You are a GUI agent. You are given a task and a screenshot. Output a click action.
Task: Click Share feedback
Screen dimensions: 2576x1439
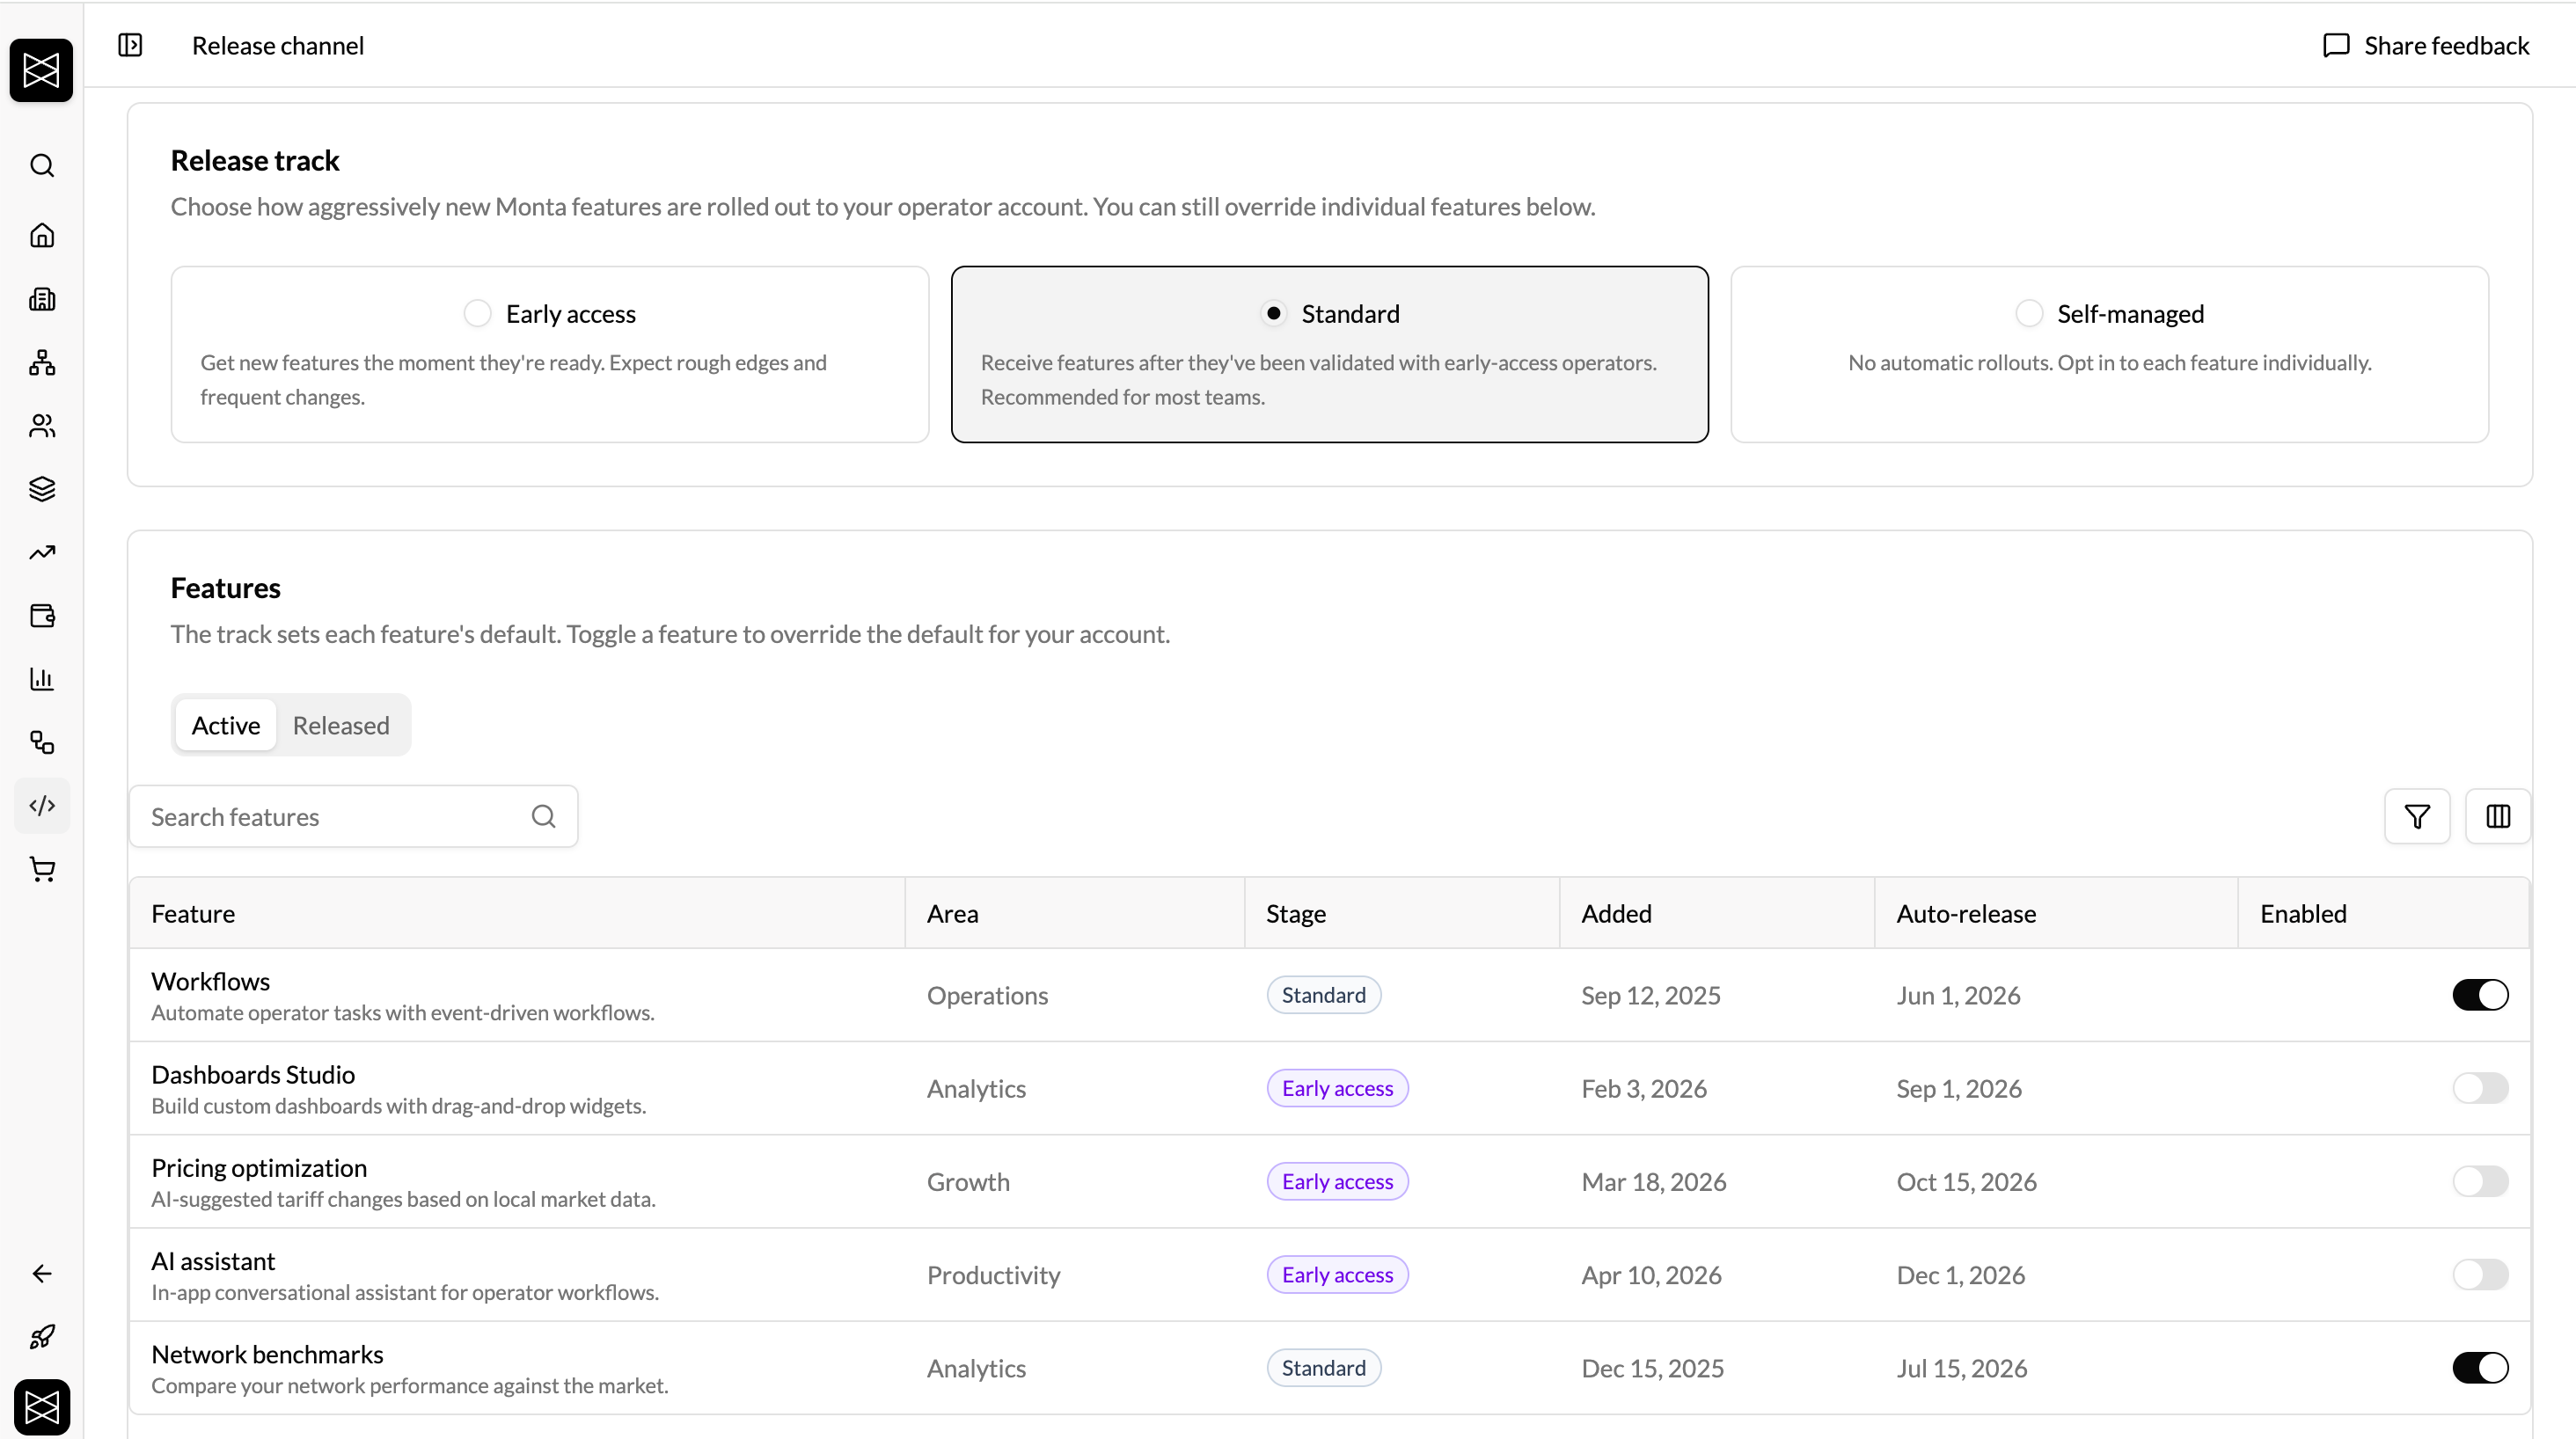[x=2425, y=45]
